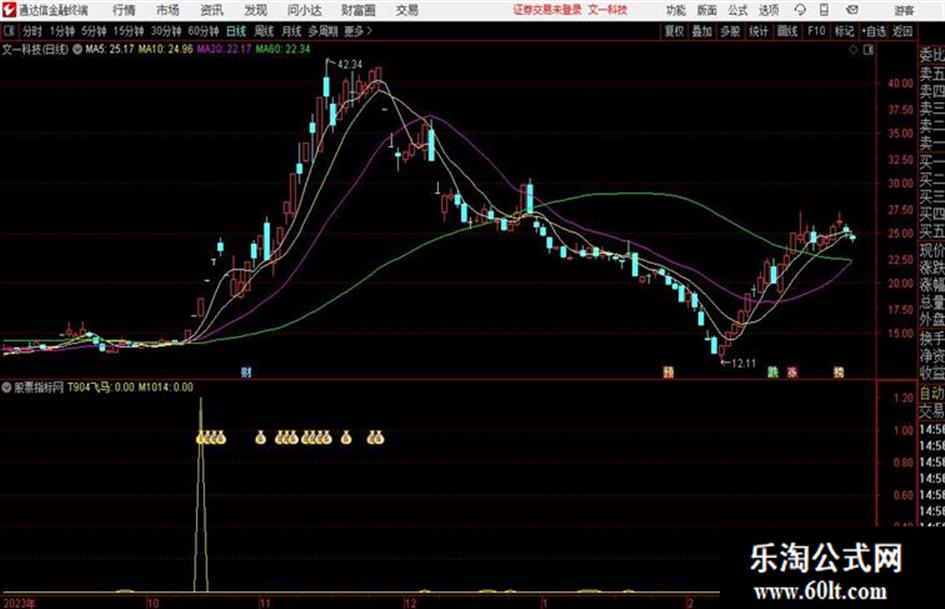Click the red 涨 event marker
945x609 pixels.
point(792,372)
